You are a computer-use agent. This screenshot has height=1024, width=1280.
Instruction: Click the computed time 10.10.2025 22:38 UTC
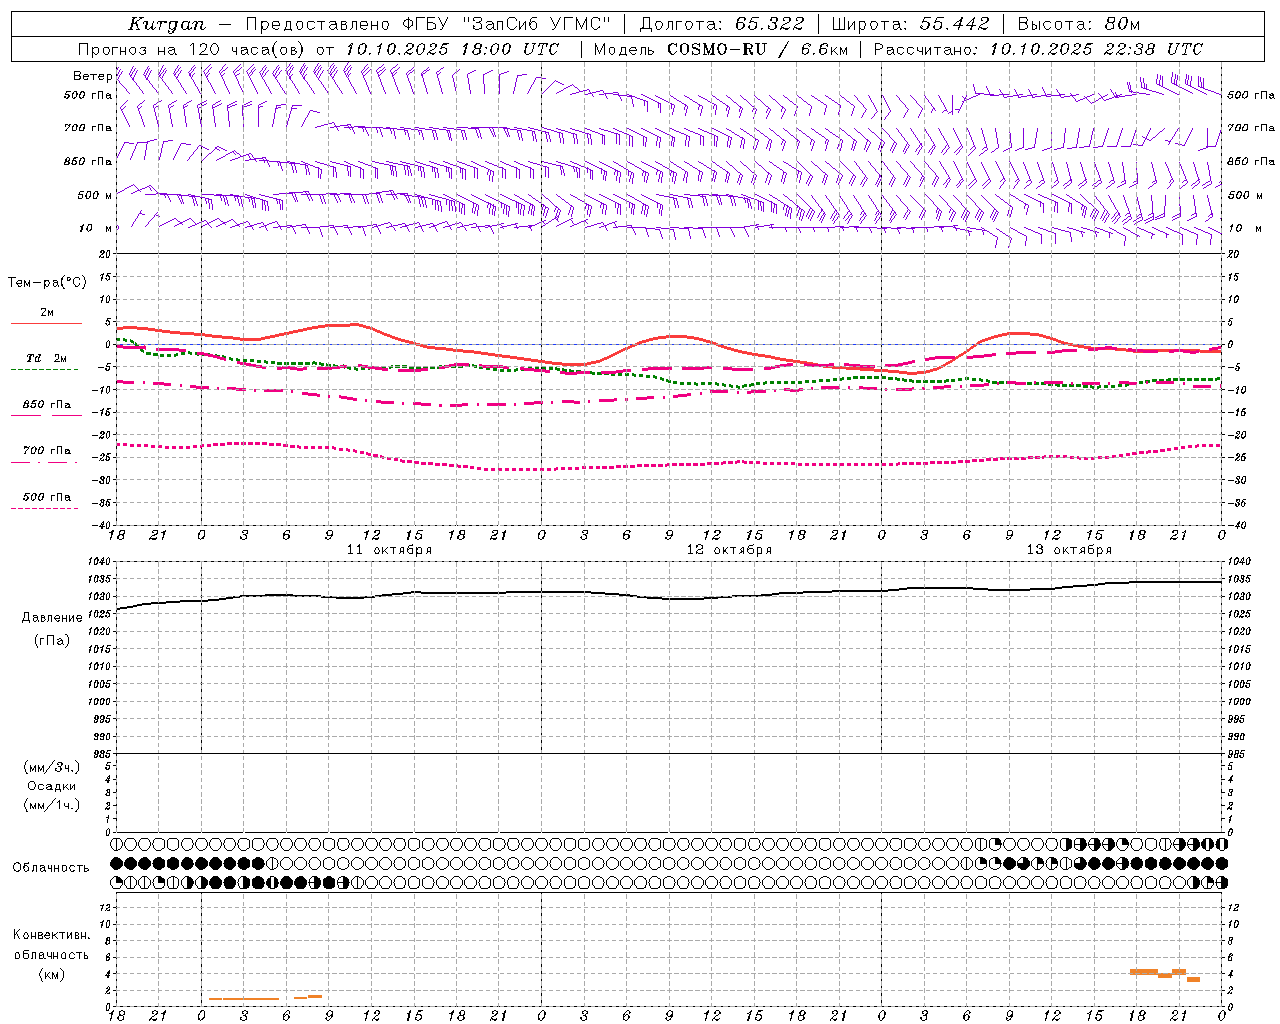(1096, 49)
